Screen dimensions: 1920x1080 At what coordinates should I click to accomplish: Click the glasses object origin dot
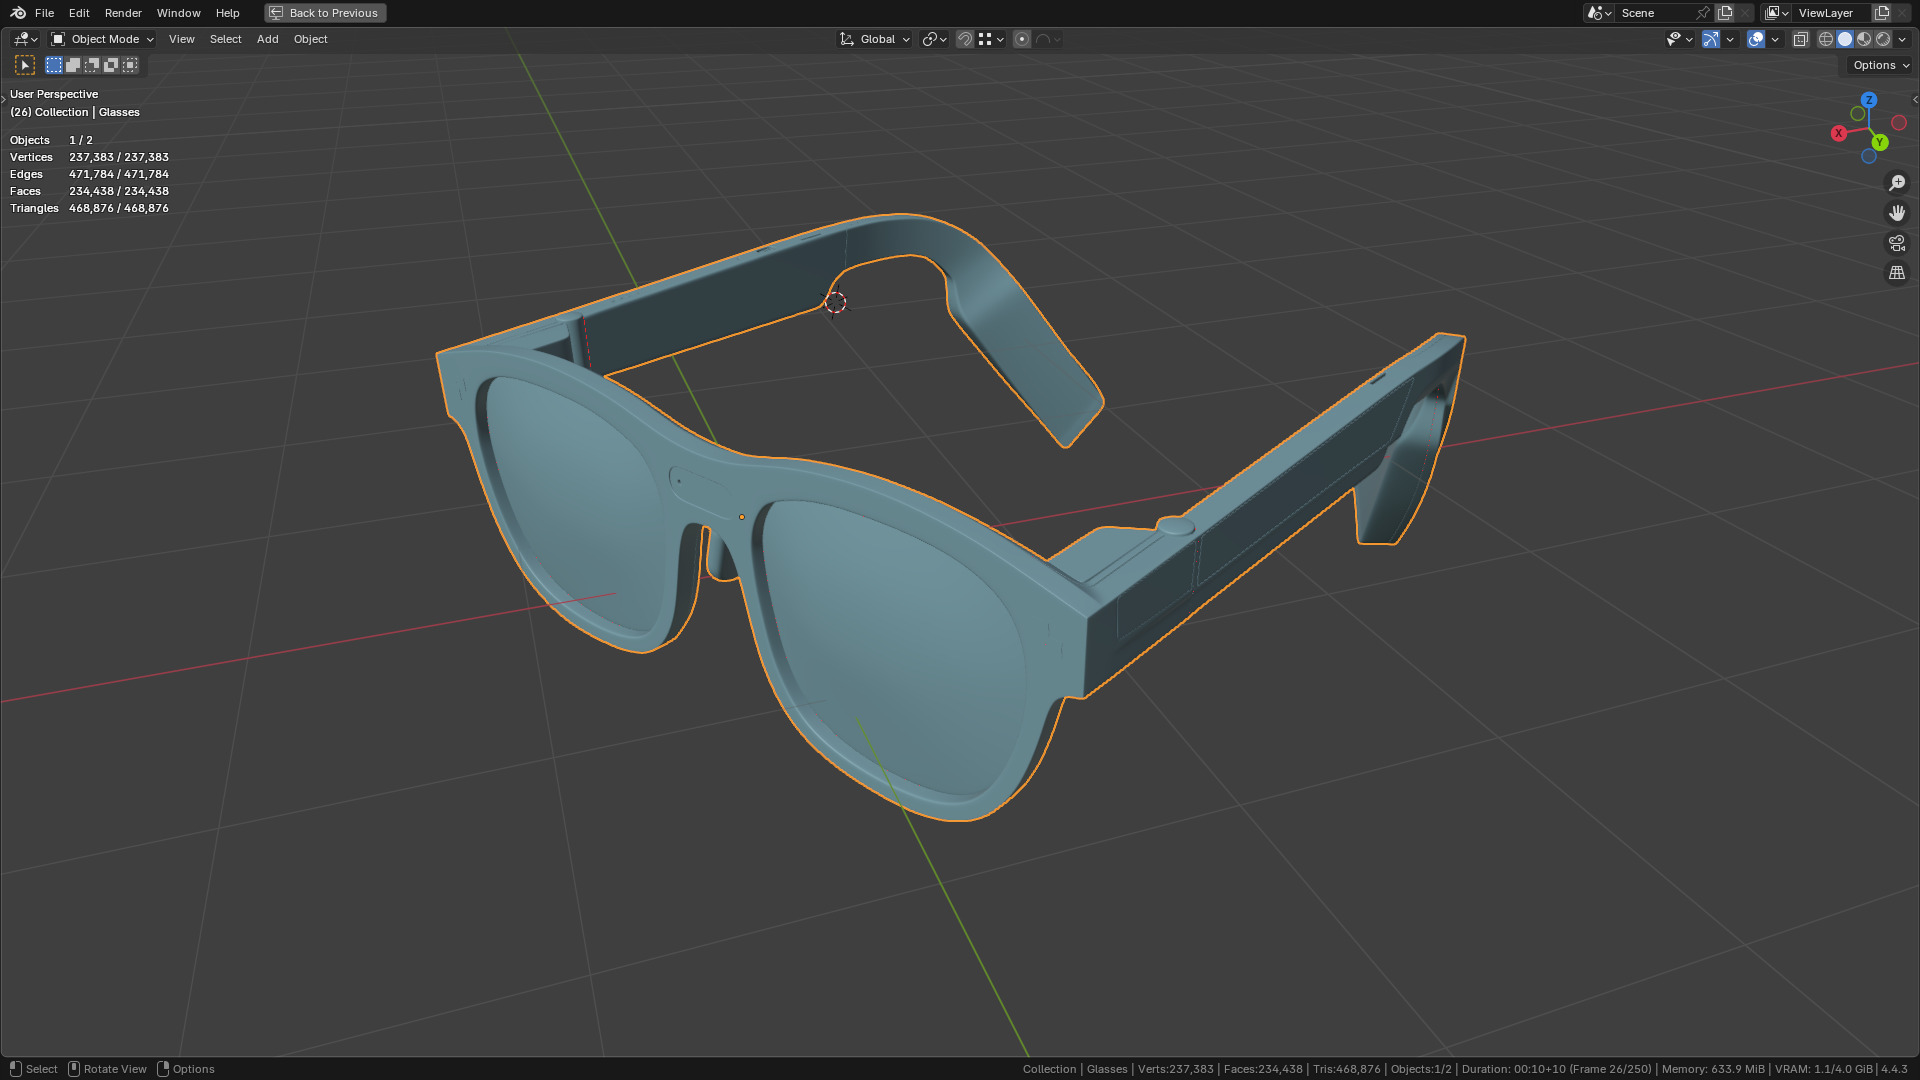(x=741, y=517)
